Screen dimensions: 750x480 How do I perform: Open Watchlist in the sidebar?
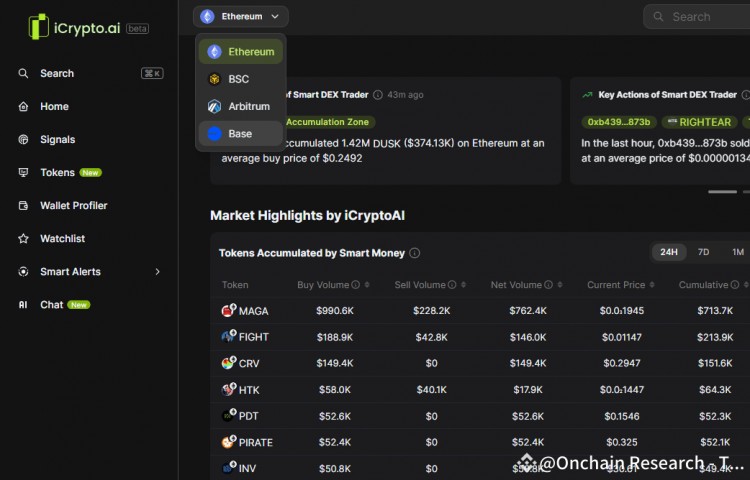tap(62, 239)
